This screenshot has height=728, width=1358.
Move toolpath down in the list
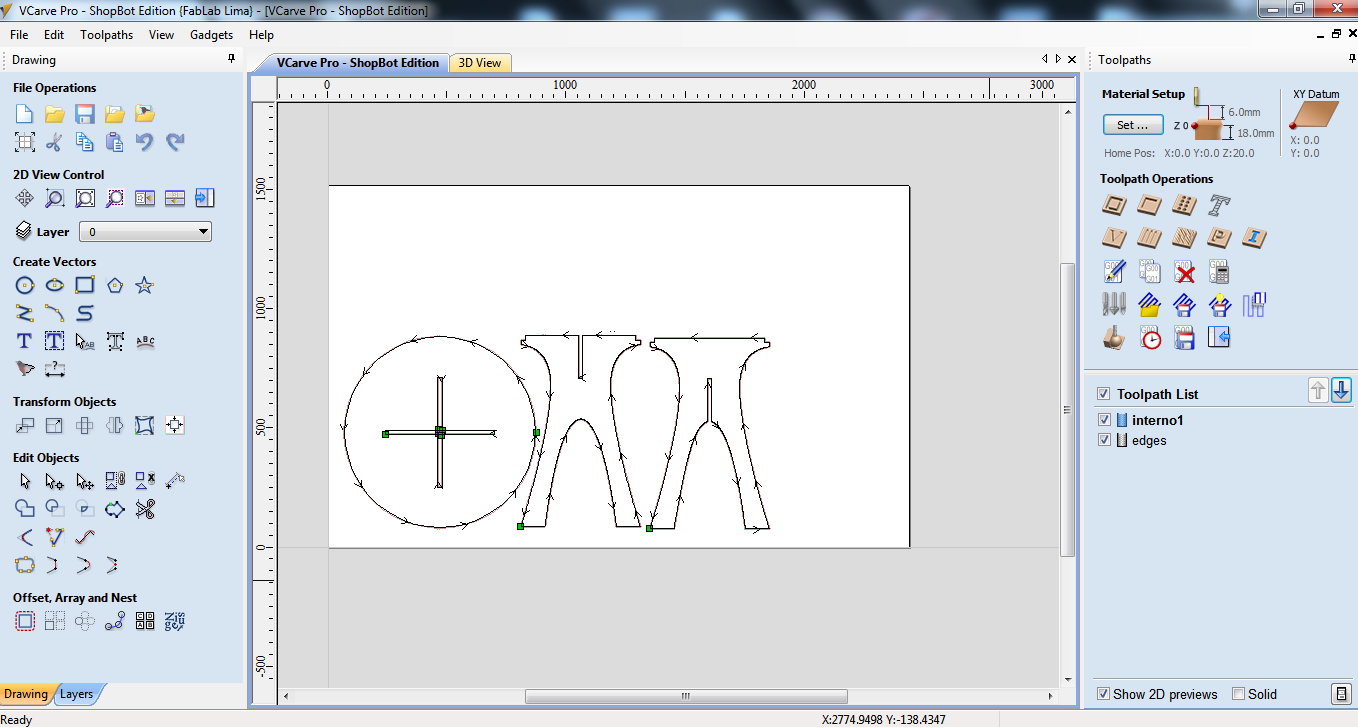point(1341,391)
